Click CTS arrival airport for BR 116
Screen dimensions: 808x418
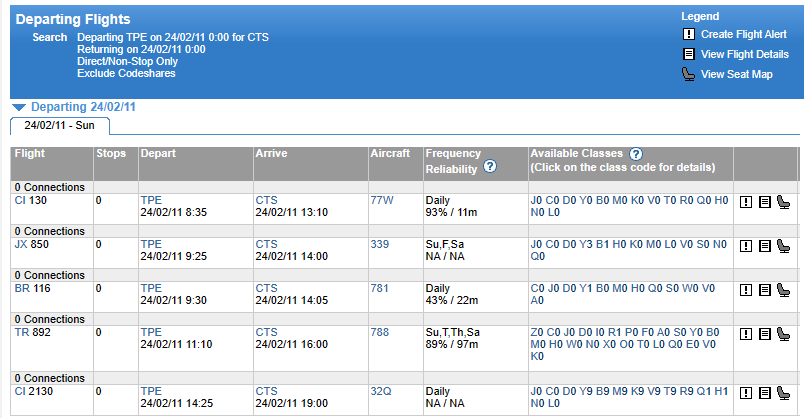tap(266, 288)
